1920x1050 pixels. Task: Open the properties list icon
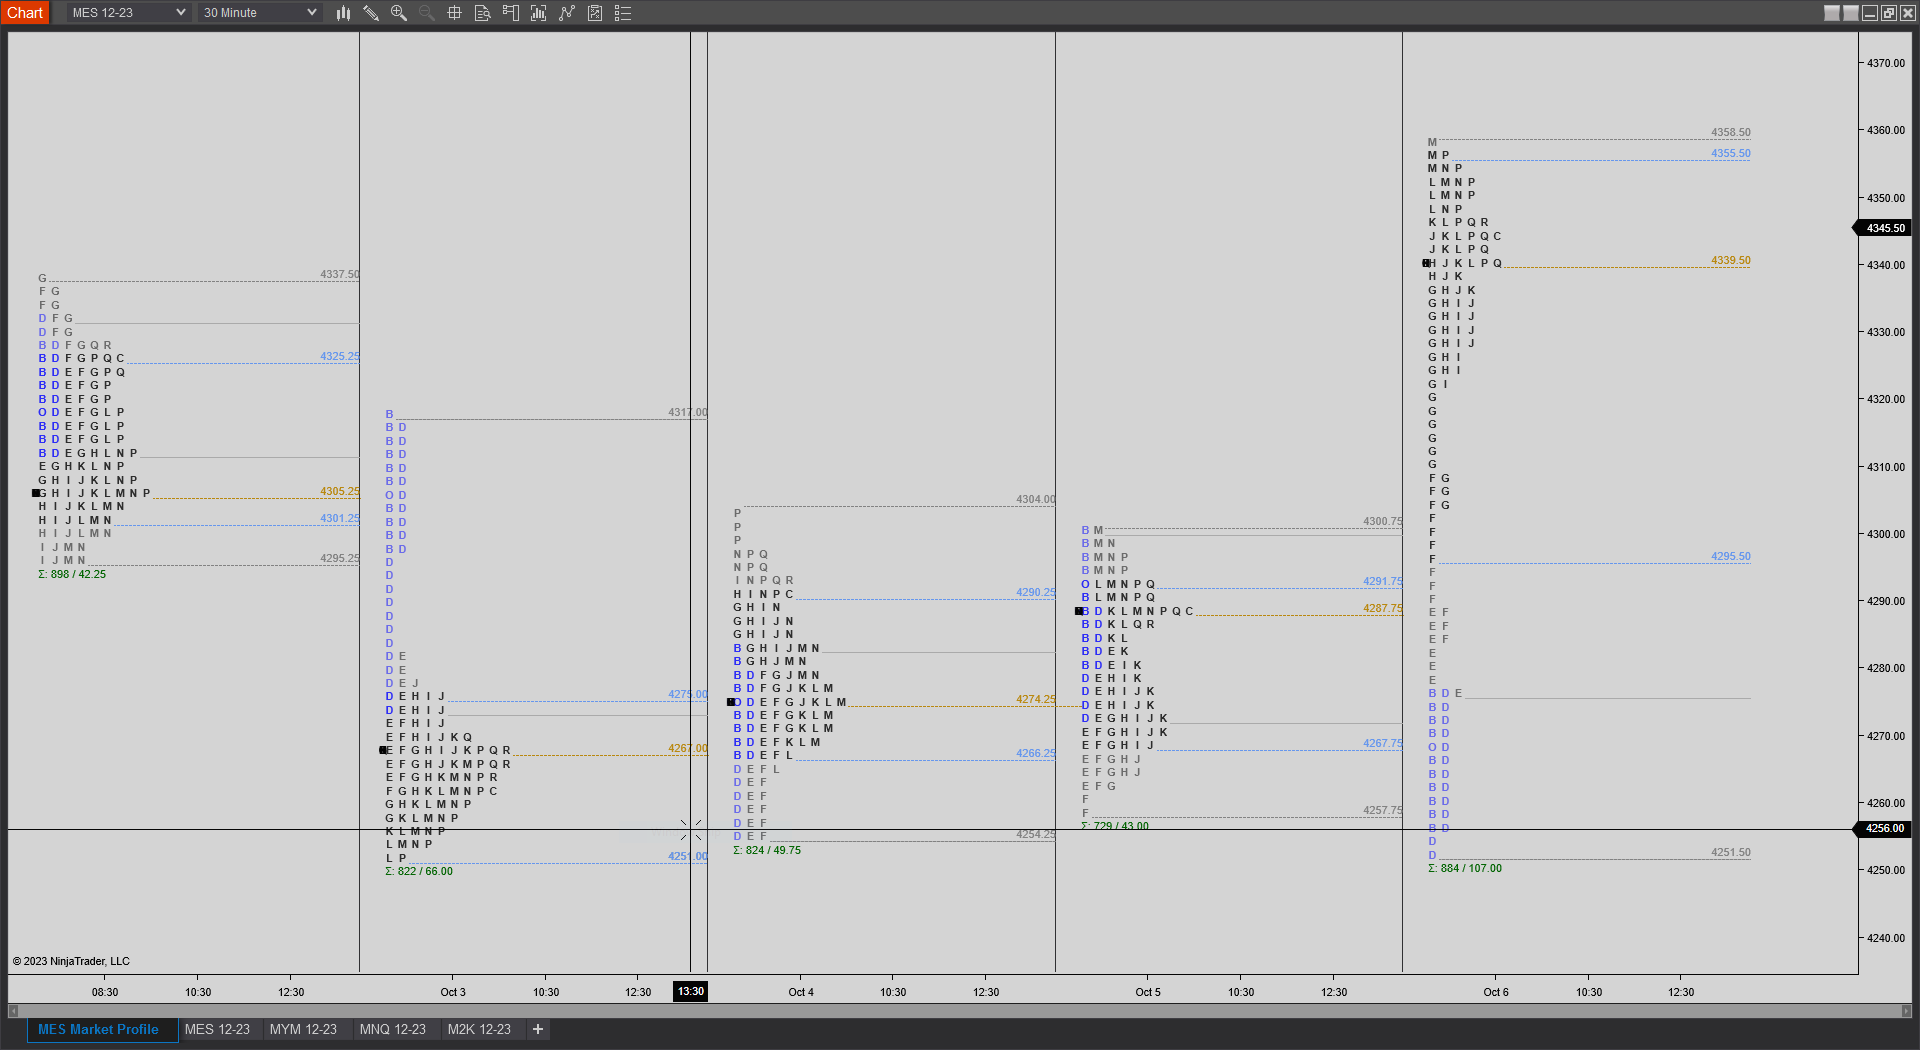pos(623,13)
